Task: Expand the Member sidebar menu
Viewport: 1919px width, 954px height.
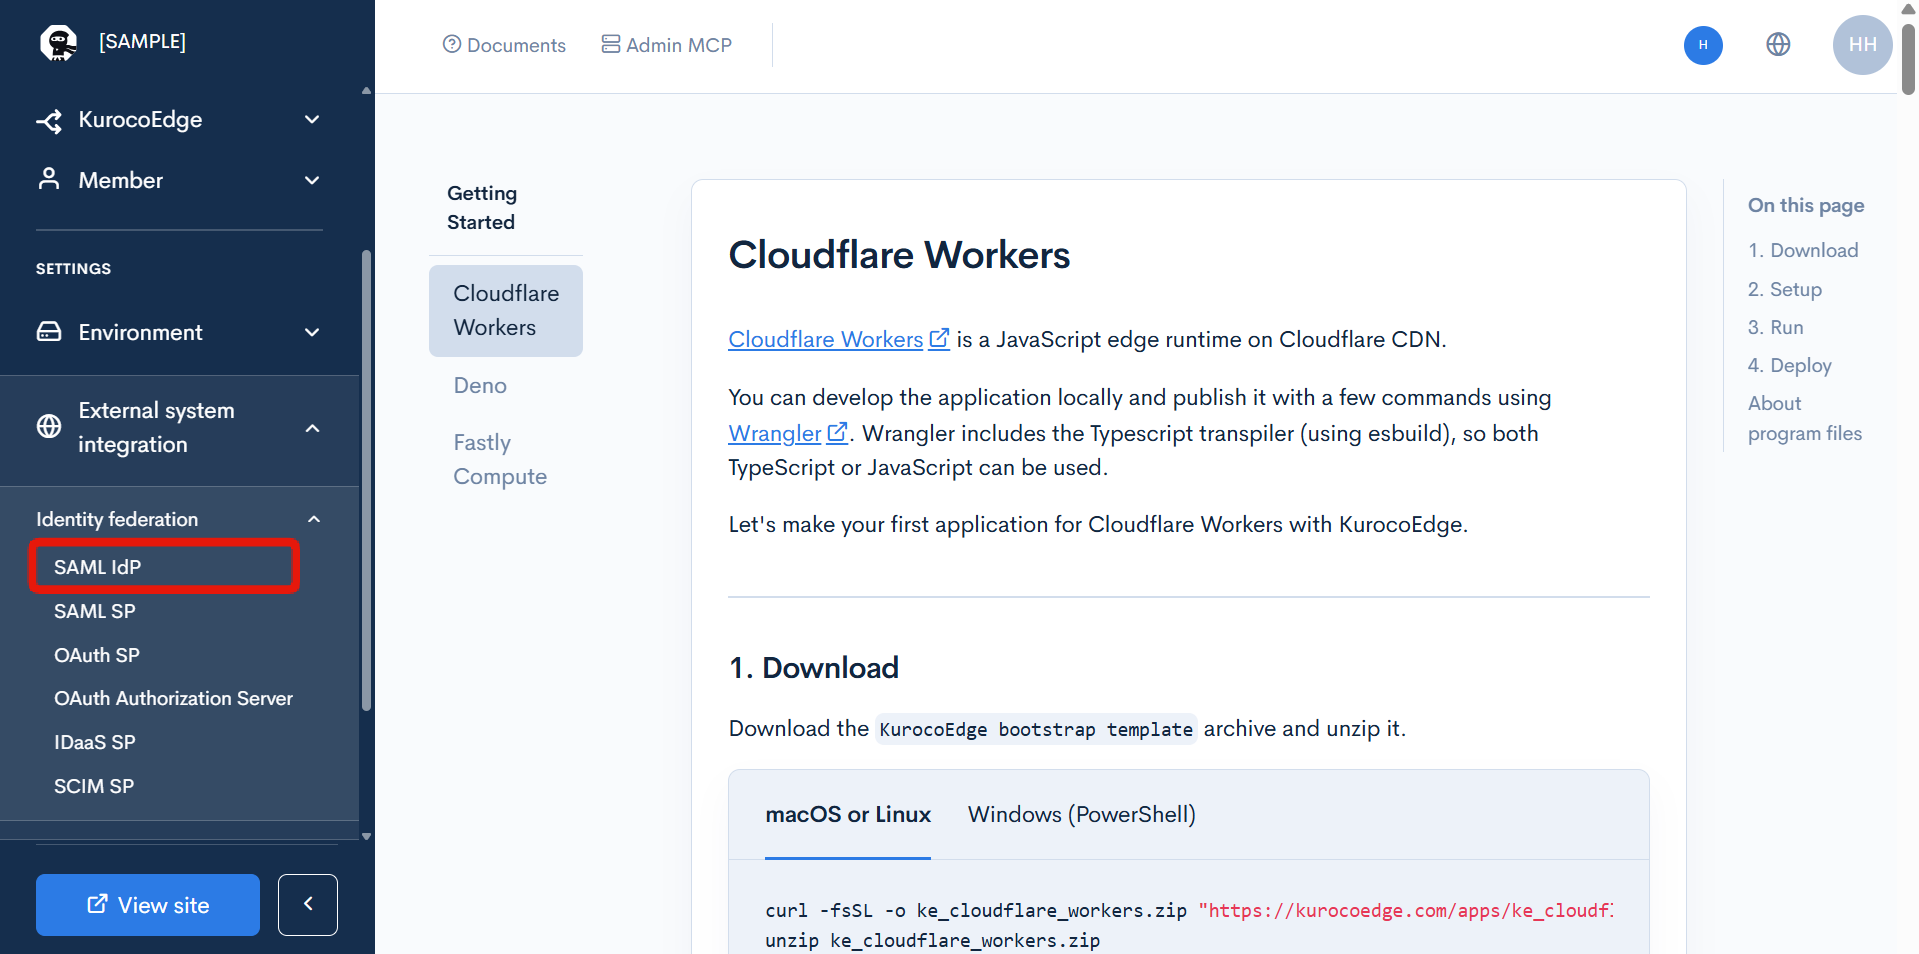Action: point(179,181)
